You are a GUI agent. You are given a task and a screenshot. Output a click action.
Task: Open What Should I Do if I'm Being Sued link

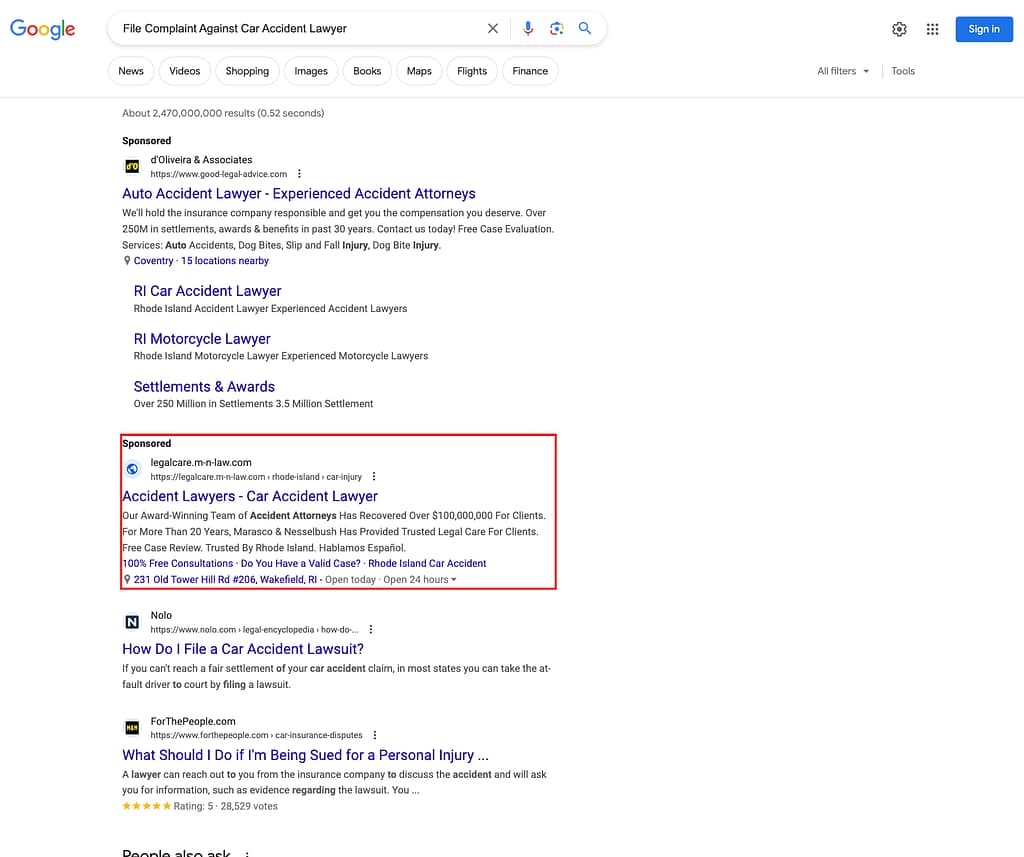(x=305, y=755)
